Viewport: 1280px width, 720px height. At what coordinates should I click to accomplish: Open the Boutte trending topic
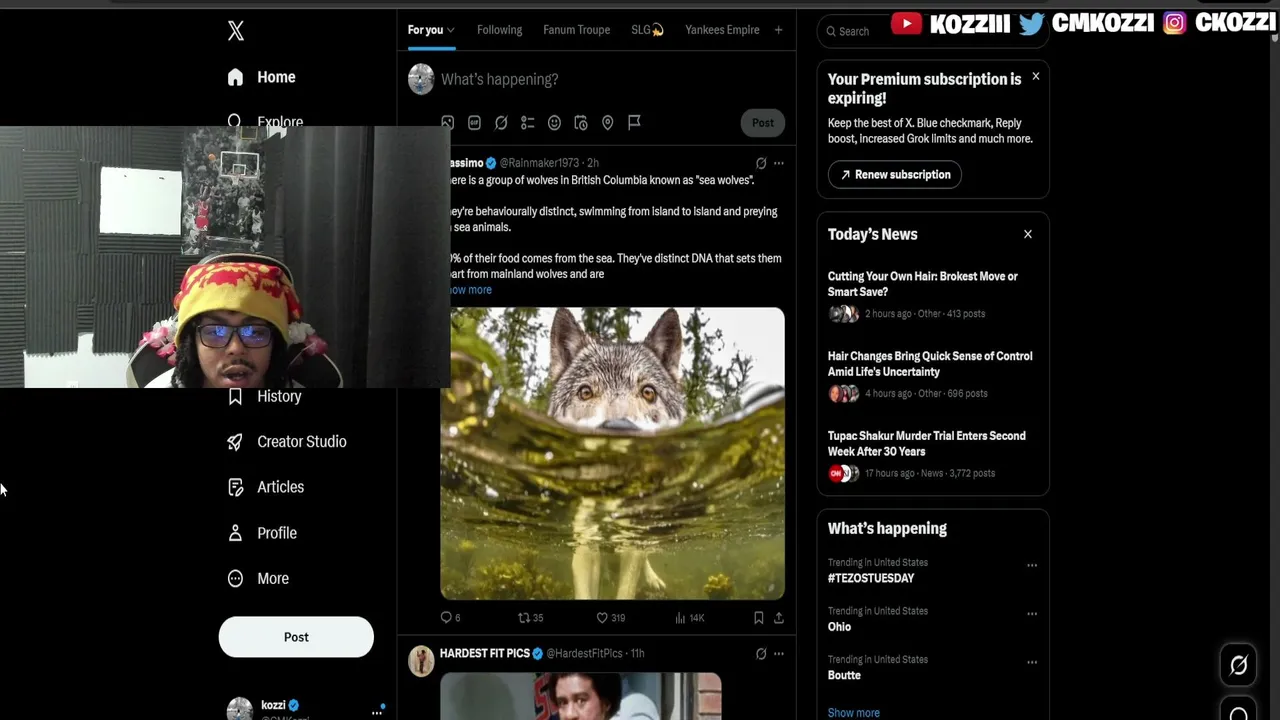[x=844, y=675]
